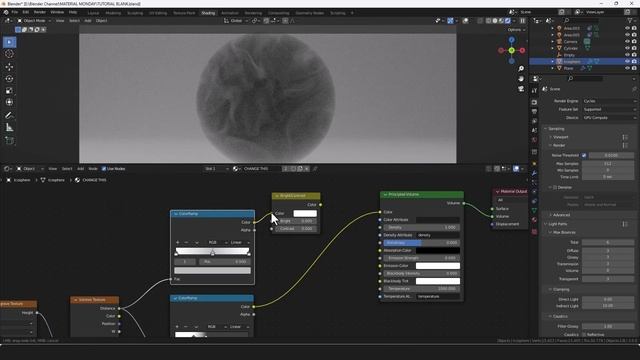The width and height of the screenshot is (640, 360).
Task: Toggle the camera view icon in viewport
Action: 521,89
